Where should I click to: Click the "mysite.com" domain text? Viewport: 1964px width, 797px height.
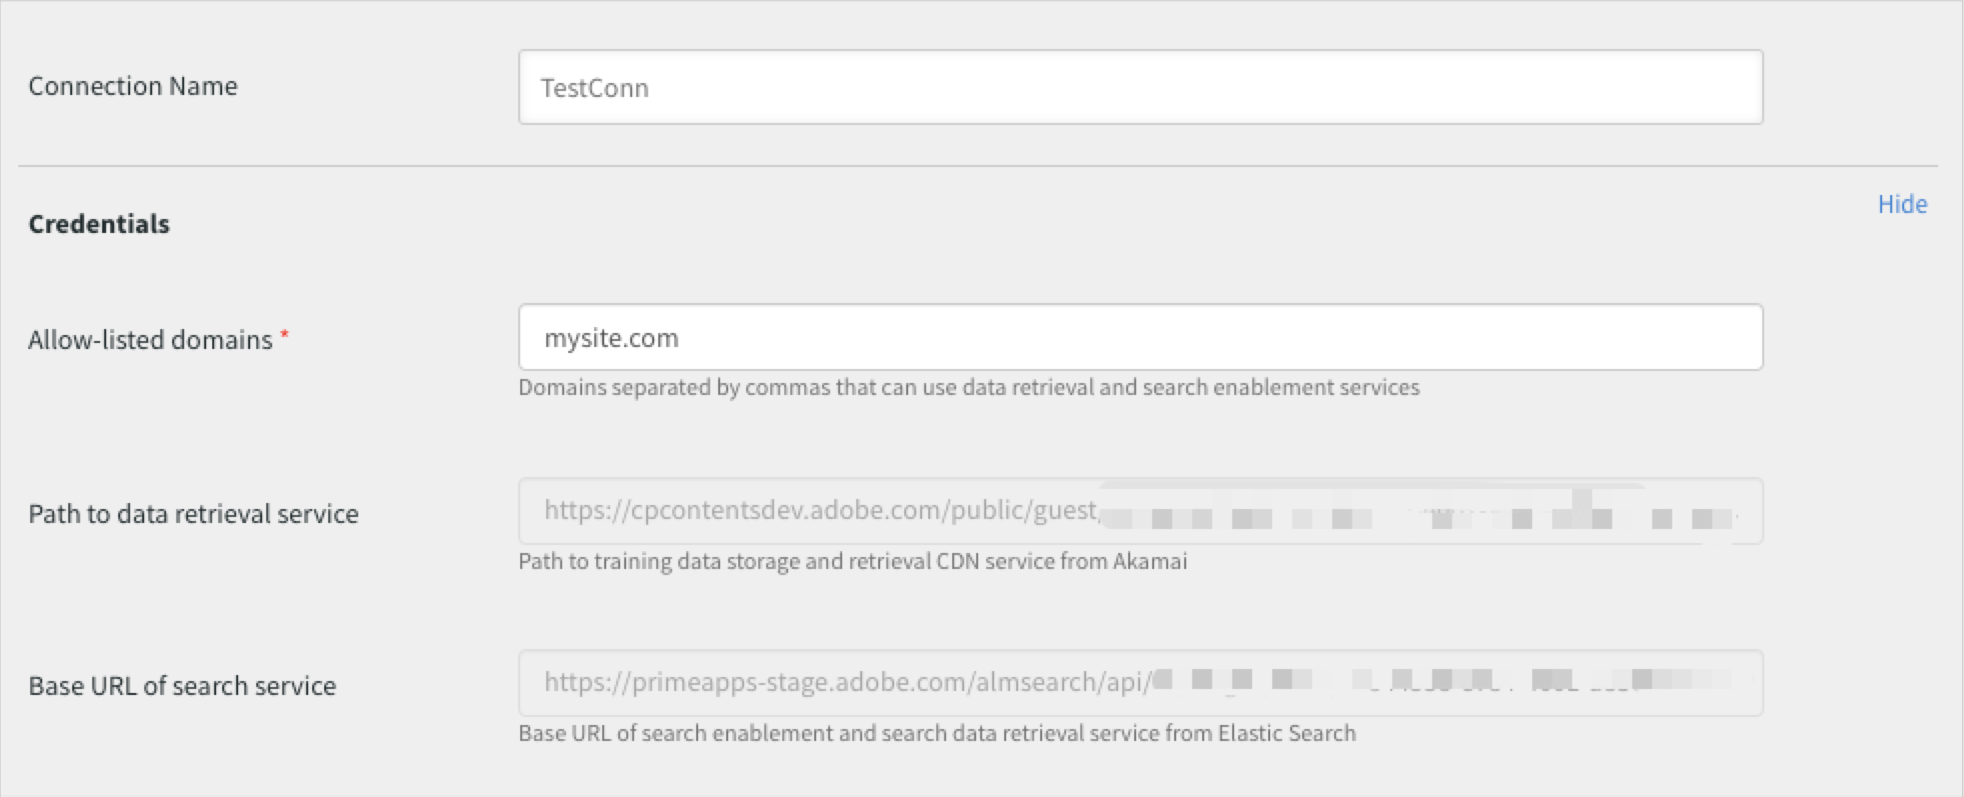(611, 338)
